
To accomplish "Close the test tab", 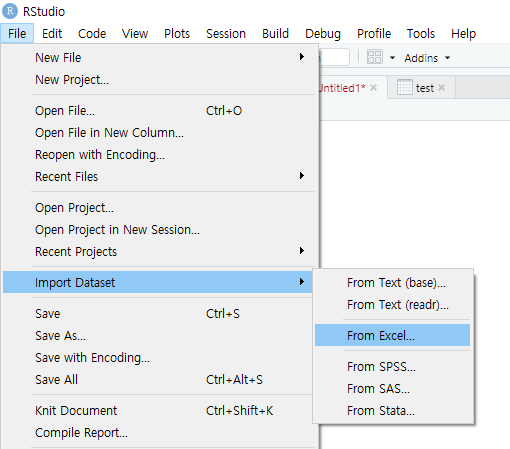I will click(x=441, y=88).
